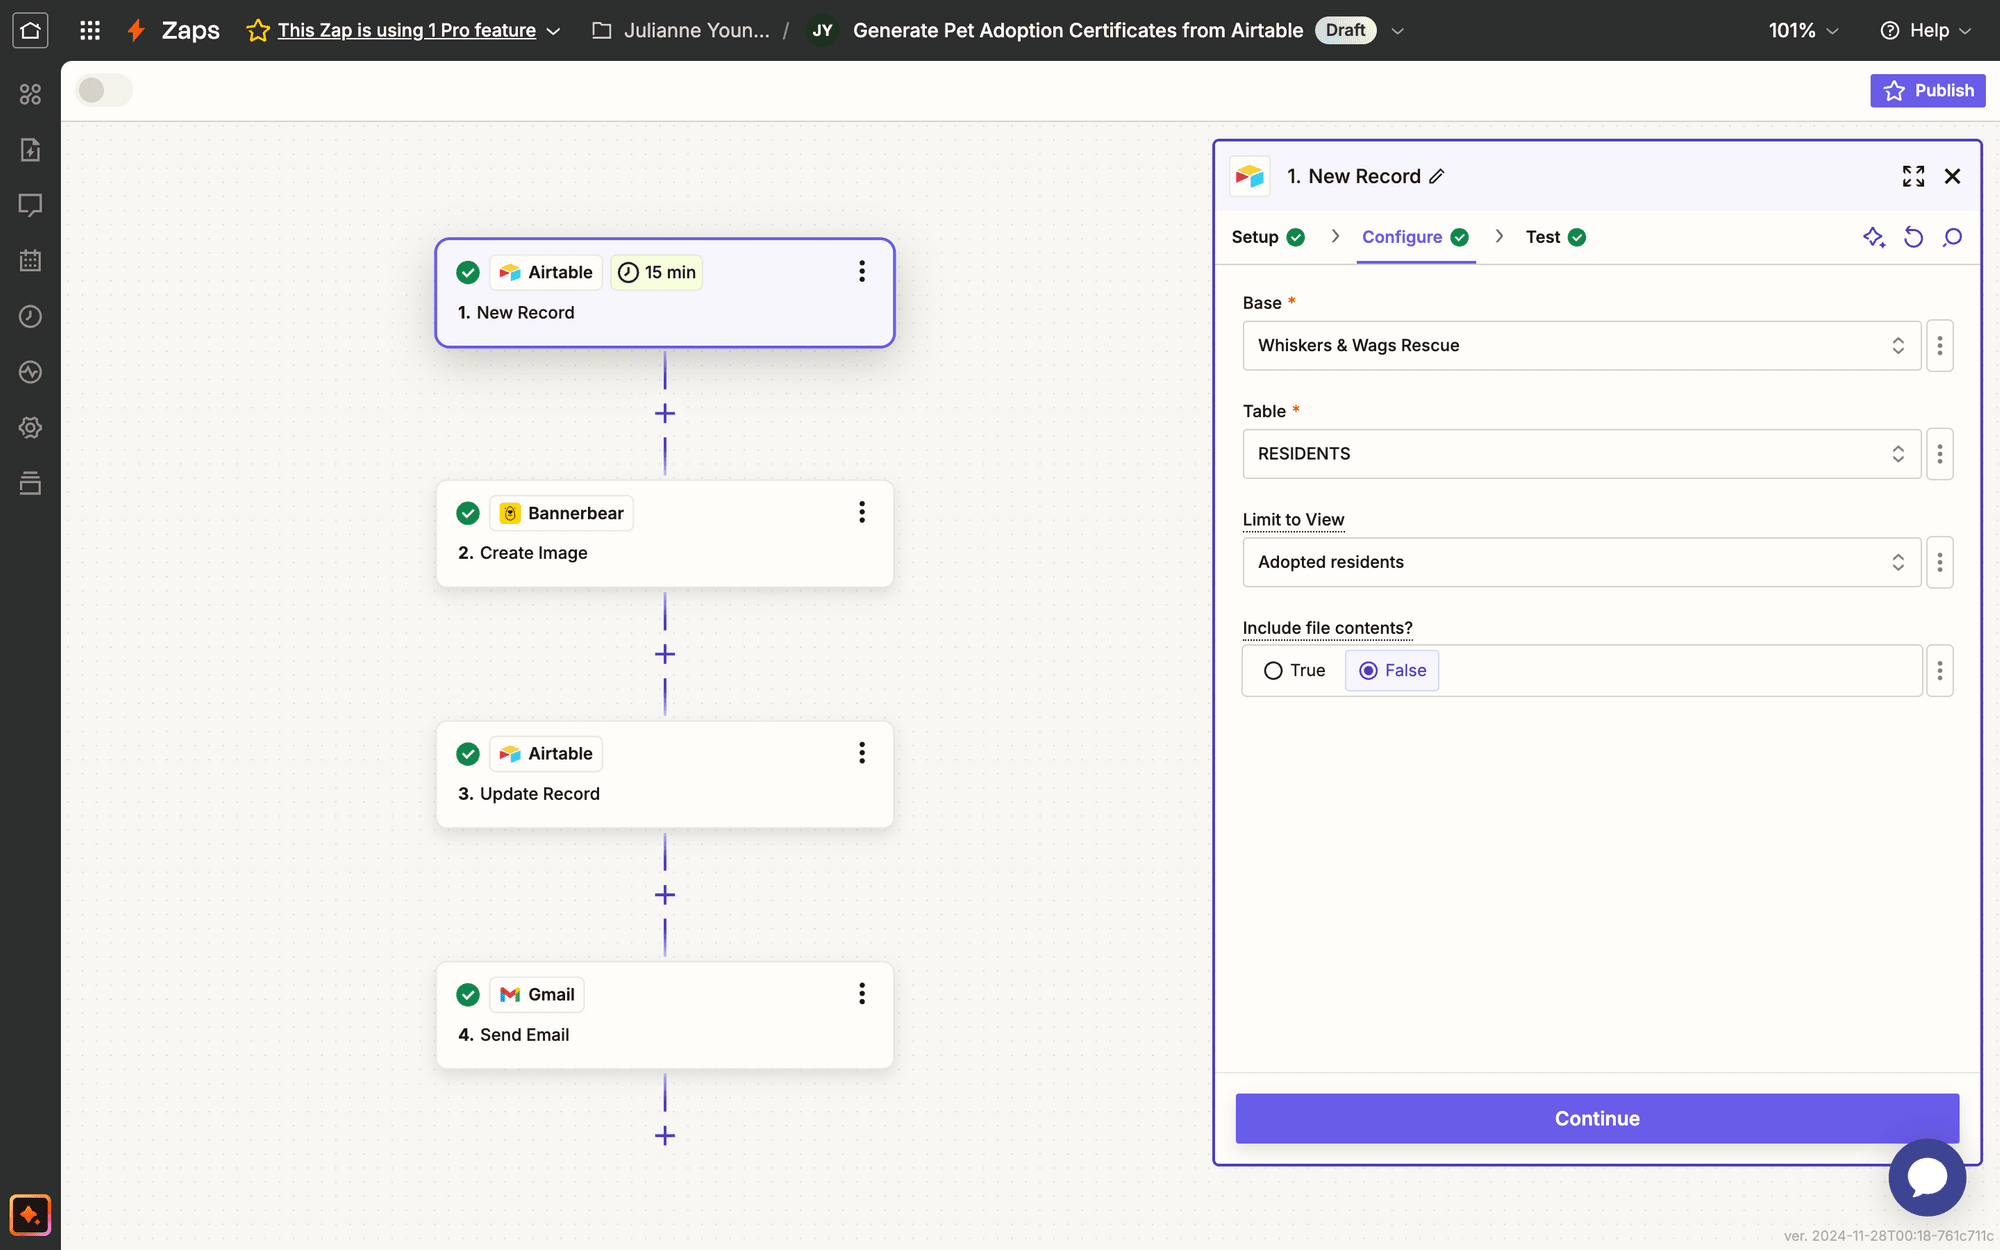
Task: Open the Table dropdown showing RESIDENTS
Action: pyautogui.click(x=1580, y=453)
